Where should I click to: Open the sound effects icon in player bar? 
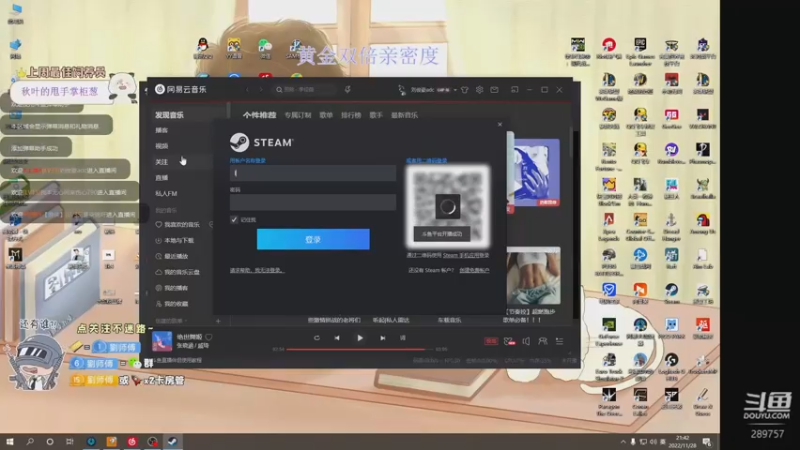(509, 341)
